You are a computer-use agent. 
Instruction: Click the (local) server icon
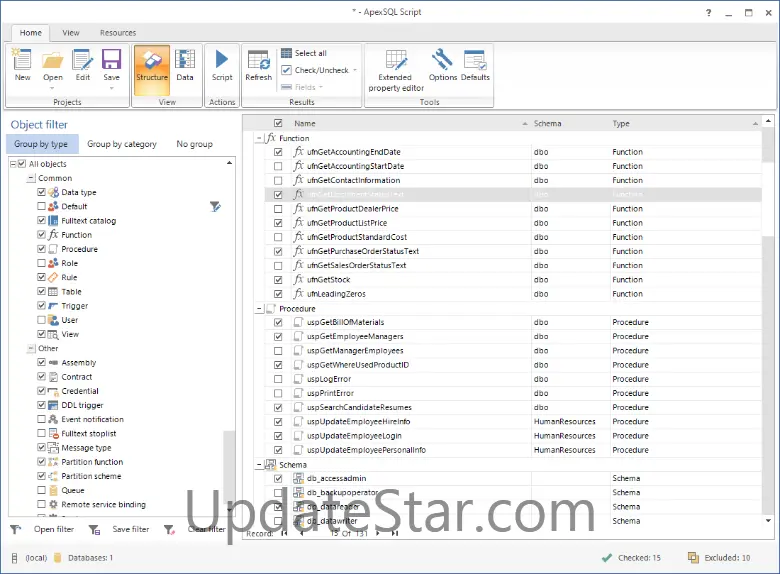pos(15,558)
